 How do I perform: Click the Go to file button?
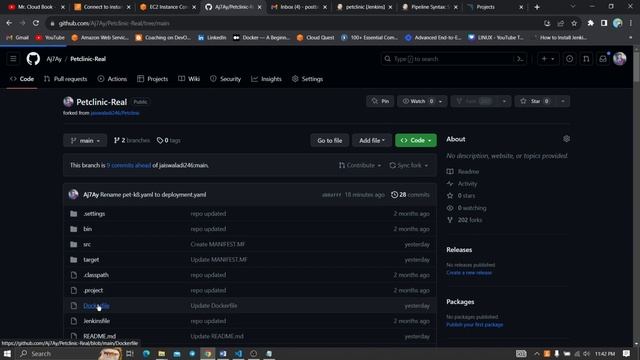329,140
